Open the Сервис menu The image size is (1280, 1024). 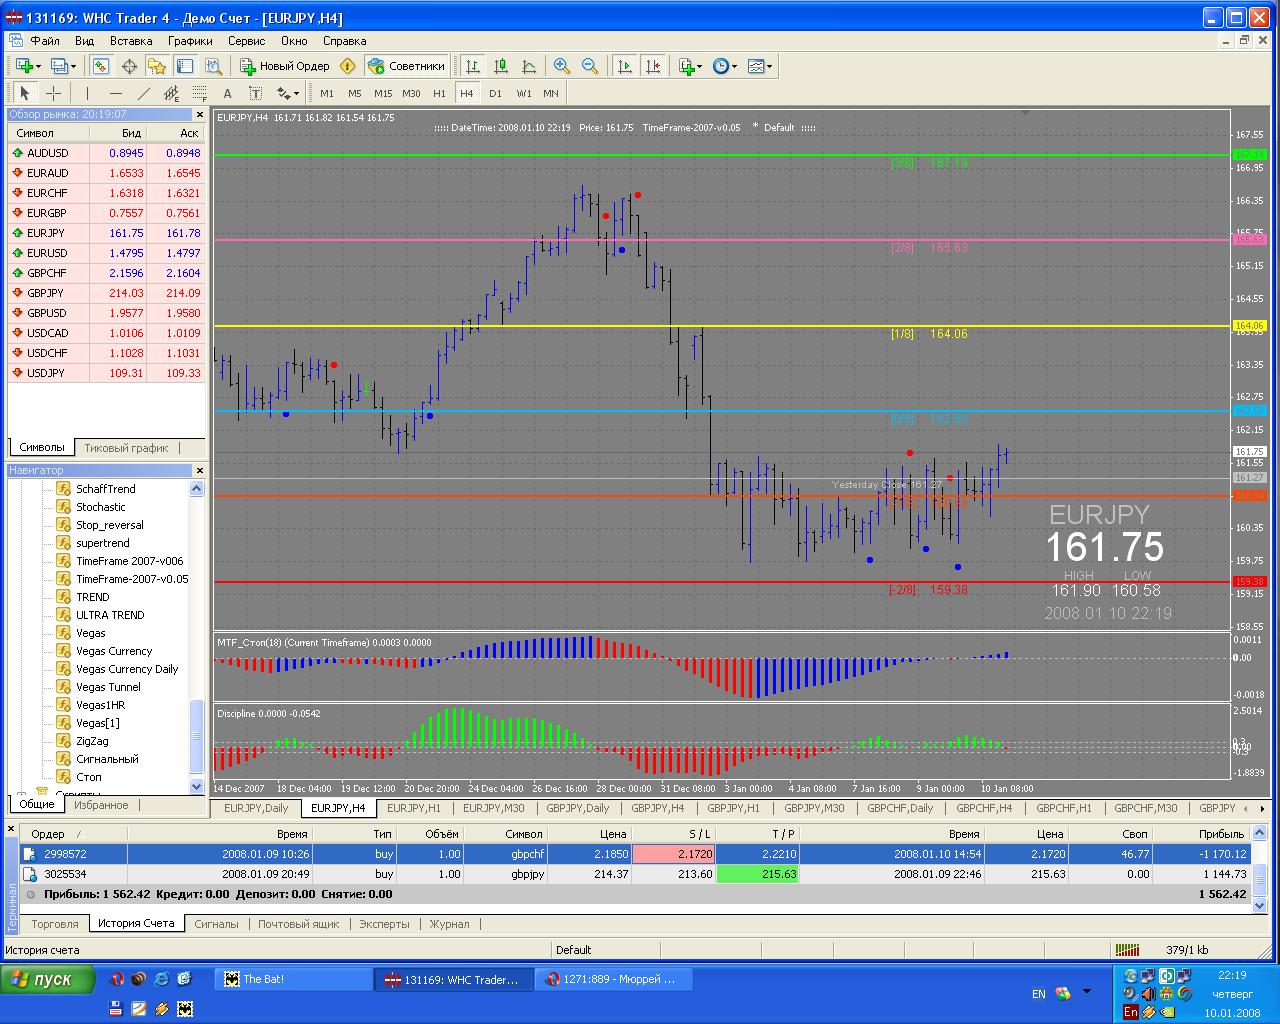click(x=246, y=41)
